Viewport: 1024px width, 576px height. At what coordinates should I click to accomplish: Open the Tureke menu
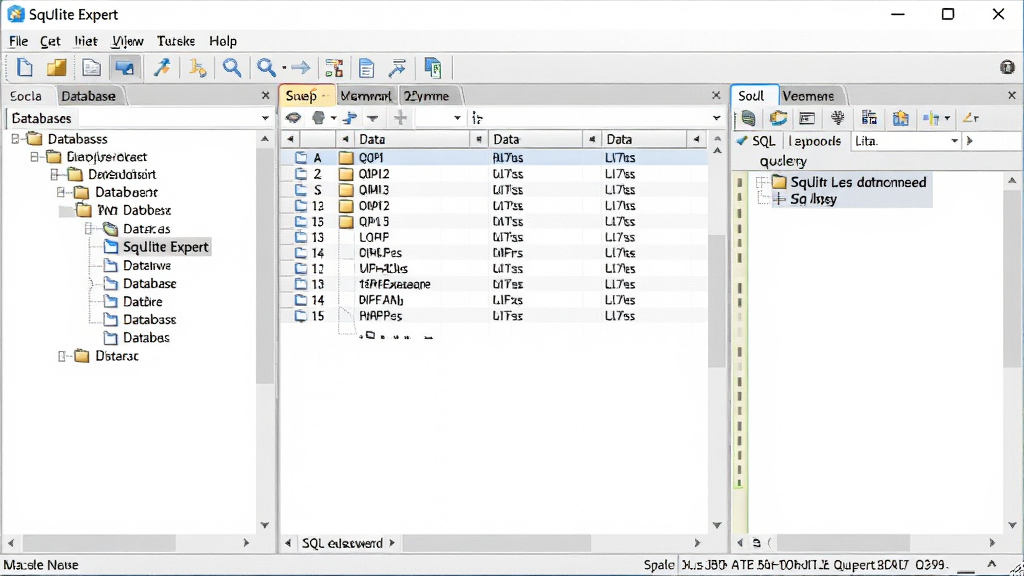click(176, 41)
